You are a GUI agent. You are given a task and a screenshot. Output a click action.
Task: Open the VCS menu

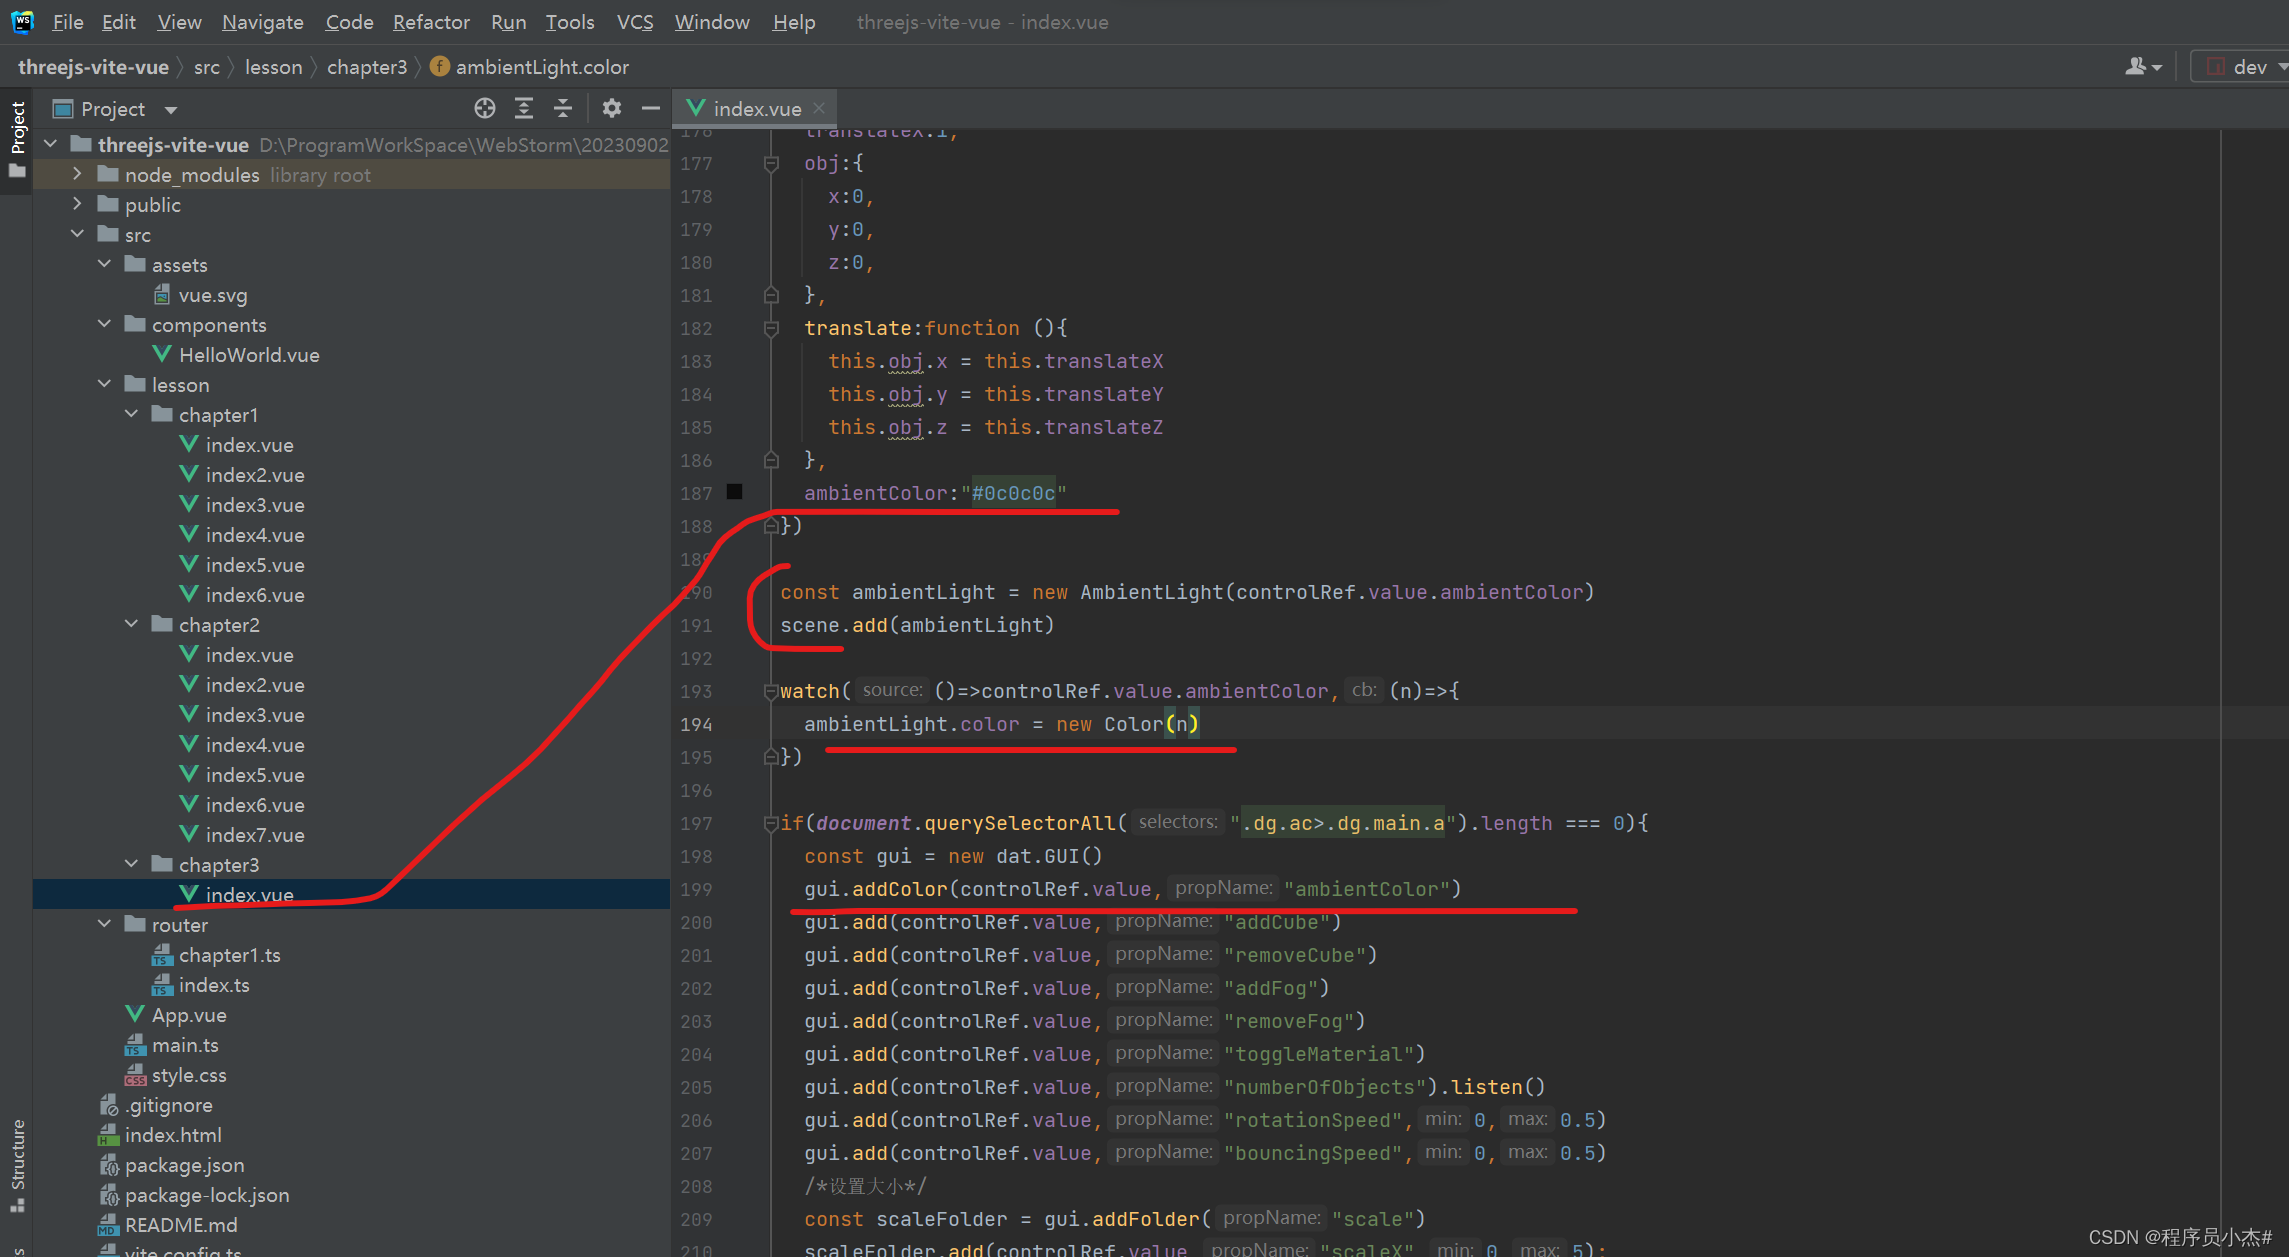(634, 22)
